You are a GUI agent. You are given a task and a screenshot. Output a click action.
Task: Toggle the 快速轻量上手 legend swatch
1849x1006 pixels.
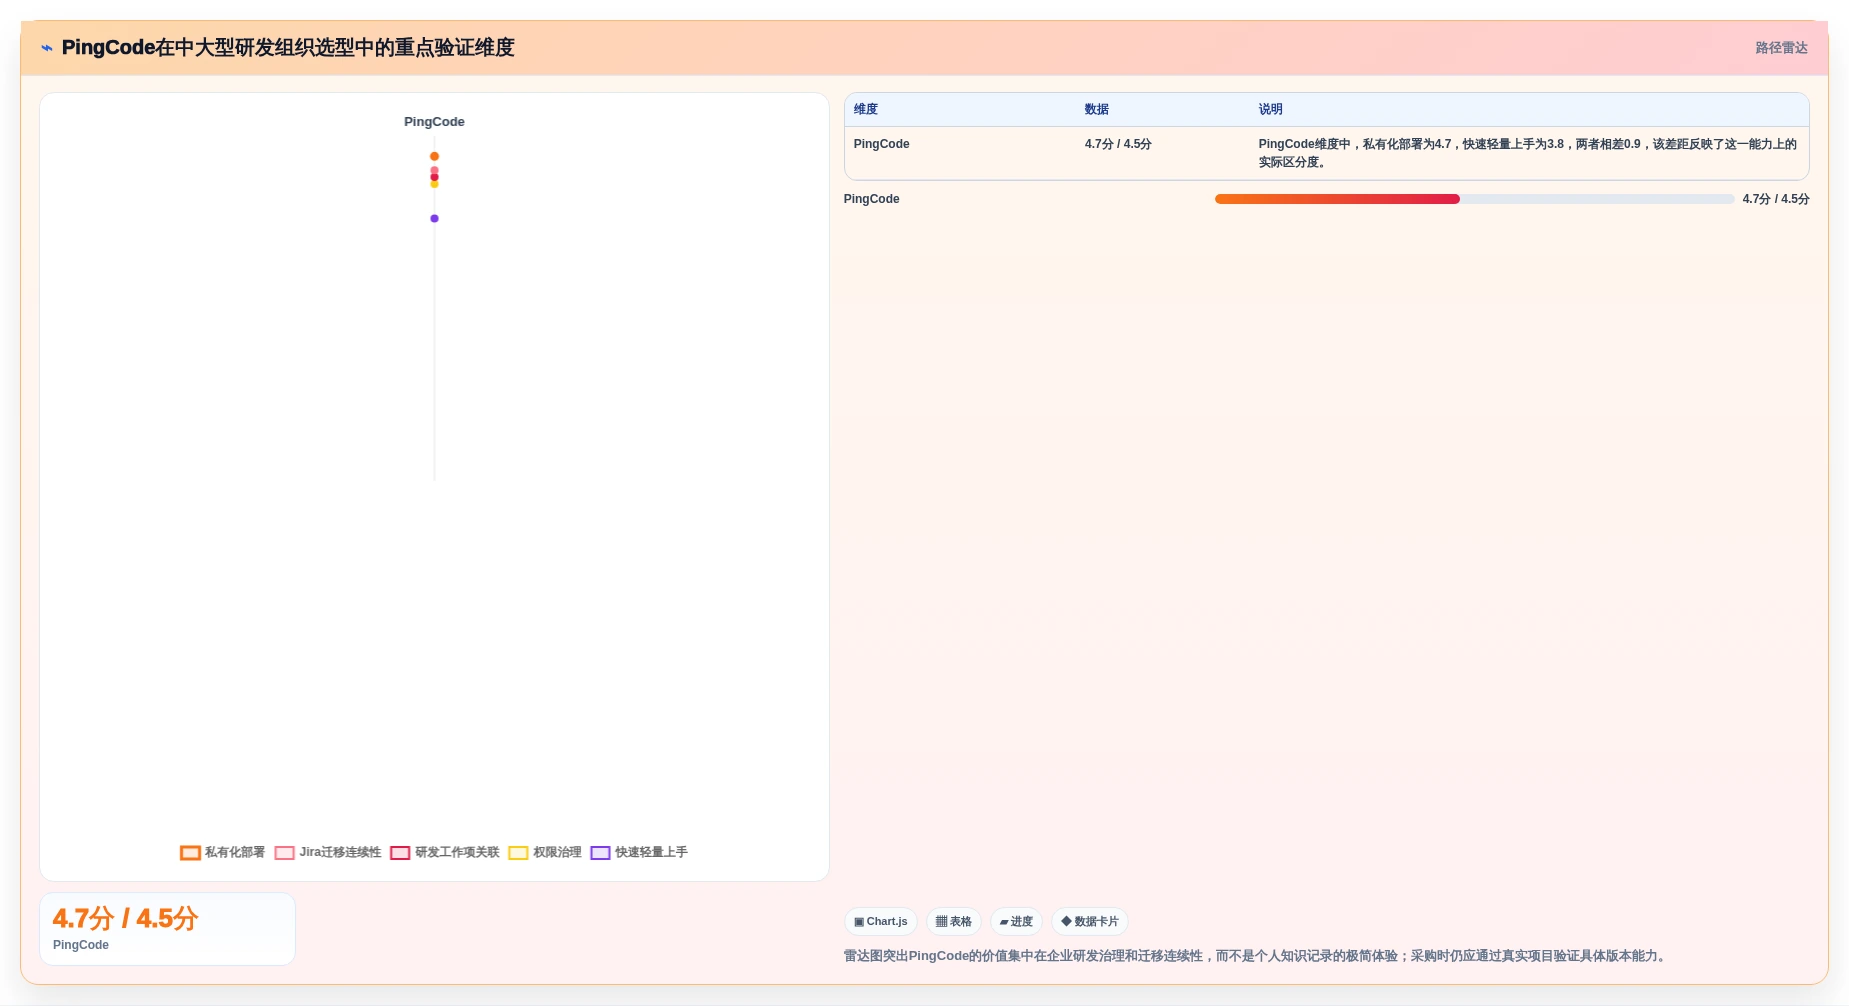tap(600, 853)
